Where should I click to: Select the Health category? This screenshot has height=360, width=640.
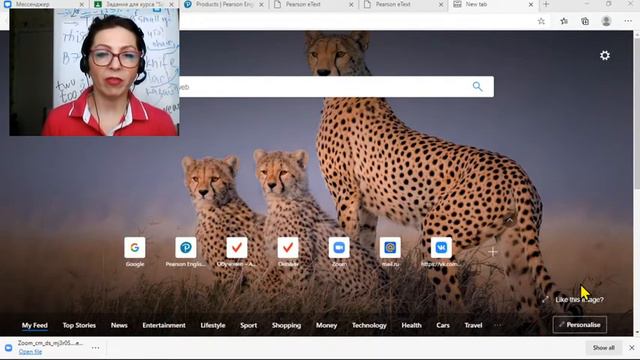[411, 325]
